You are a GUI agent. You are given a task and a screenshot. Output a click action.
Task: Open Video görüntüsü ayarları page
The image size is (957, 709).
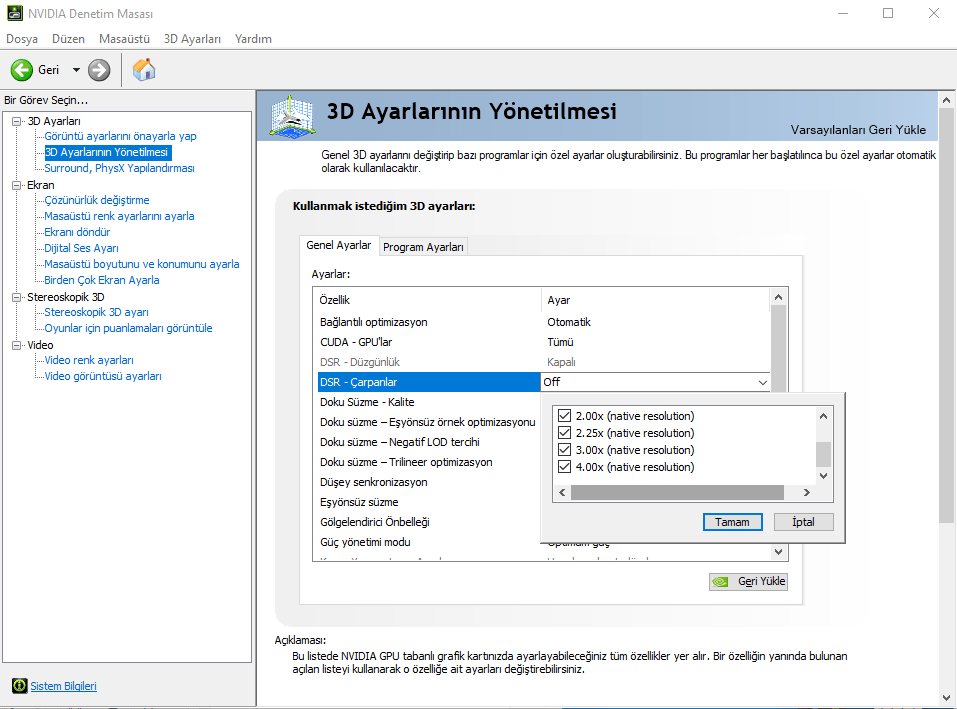103,376
